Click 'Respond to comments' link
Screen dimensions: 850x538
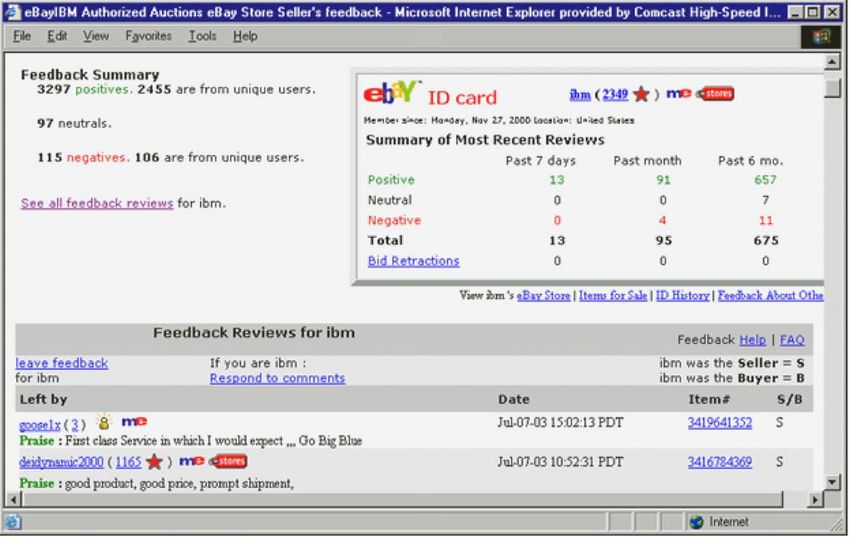(x=277, y=378)
